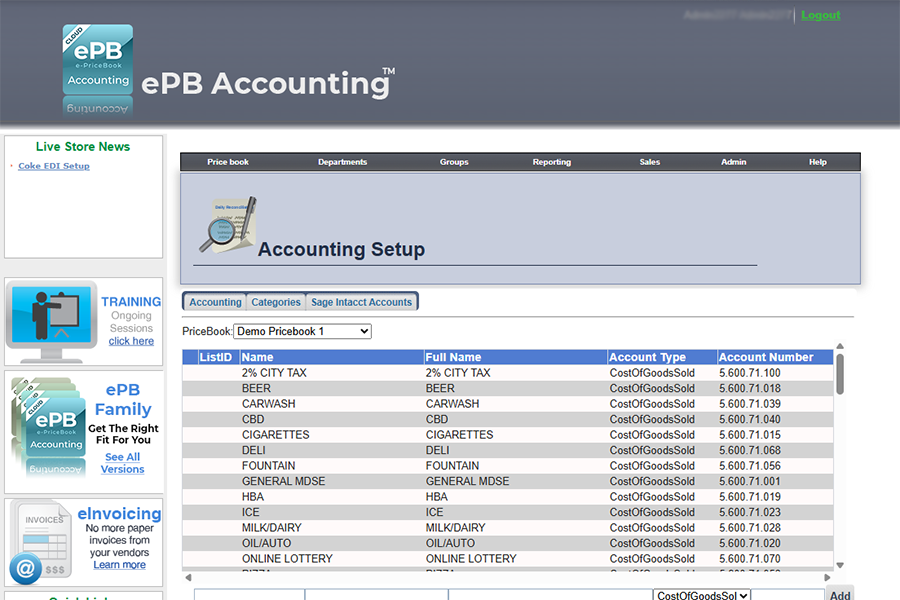Open the Price book menu
This screenshot has height=600, width=900.
pyautogui.click(x=228, y=162)
